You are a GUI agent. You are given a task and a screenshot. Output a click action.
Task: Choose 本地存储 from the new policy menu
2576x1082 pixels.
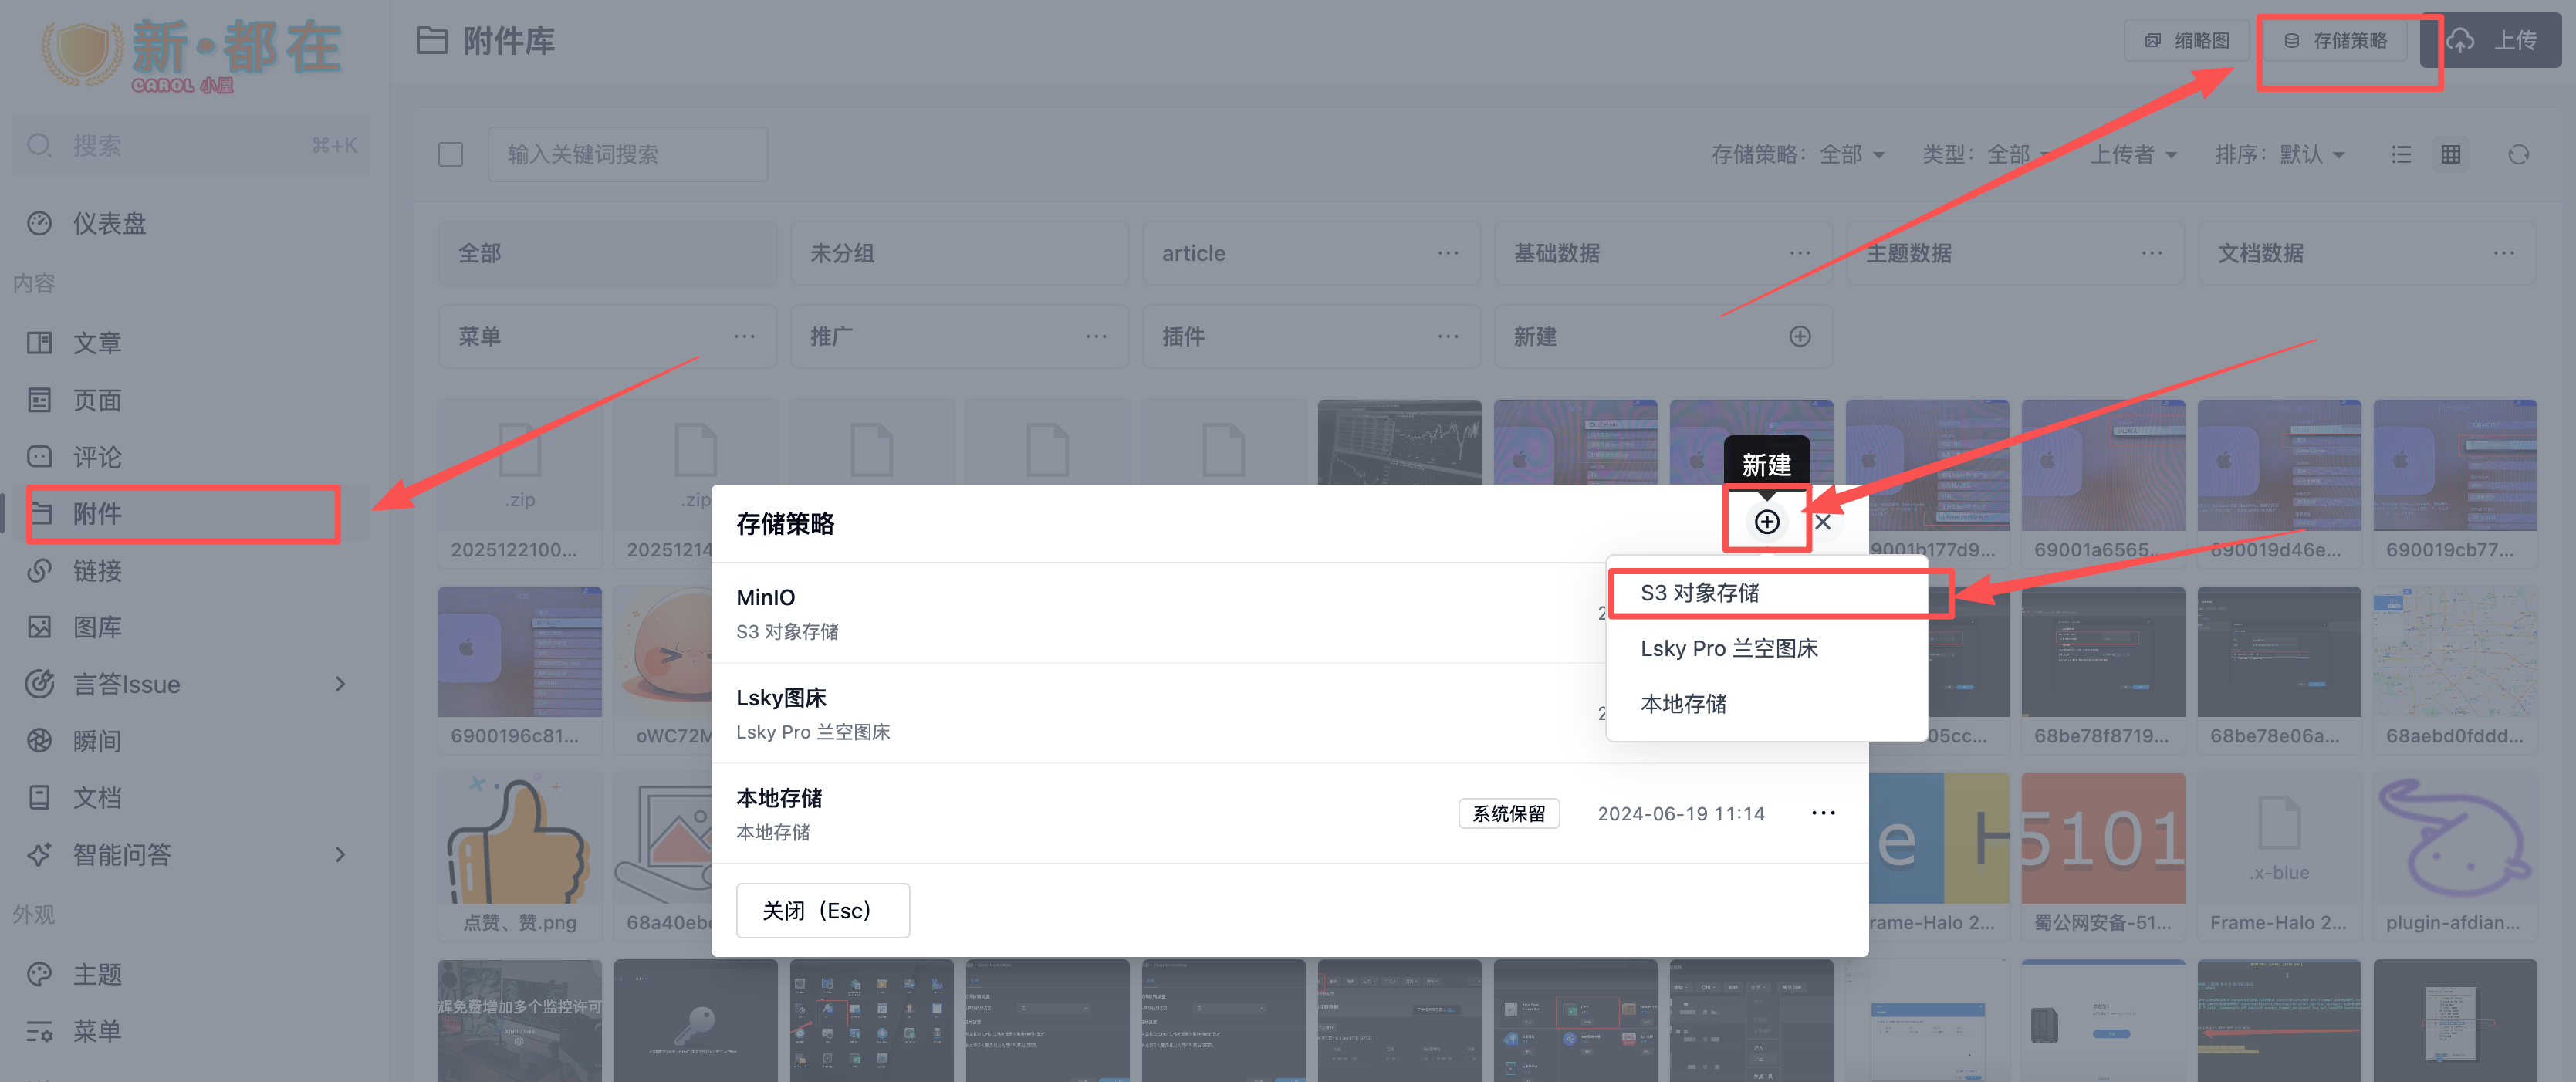coord(1683,704)
